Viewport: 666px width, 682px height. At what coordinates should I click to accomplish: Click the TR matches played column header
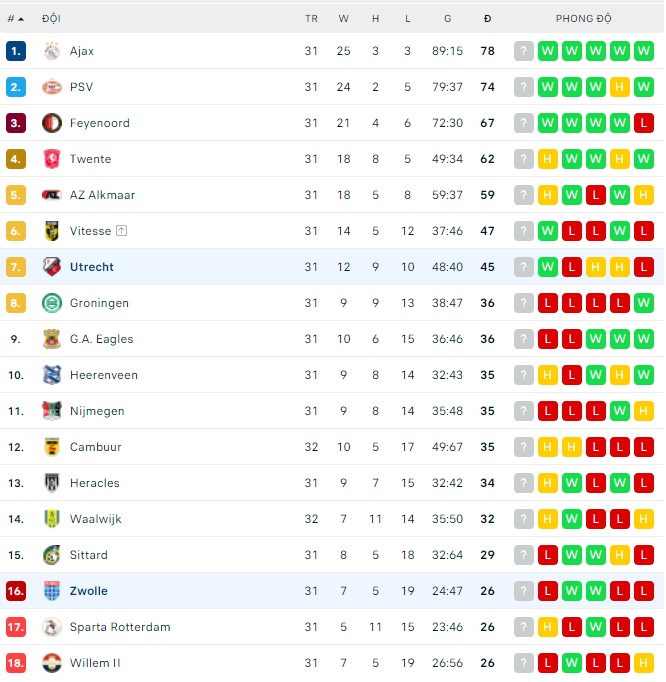tap(311, 19)
